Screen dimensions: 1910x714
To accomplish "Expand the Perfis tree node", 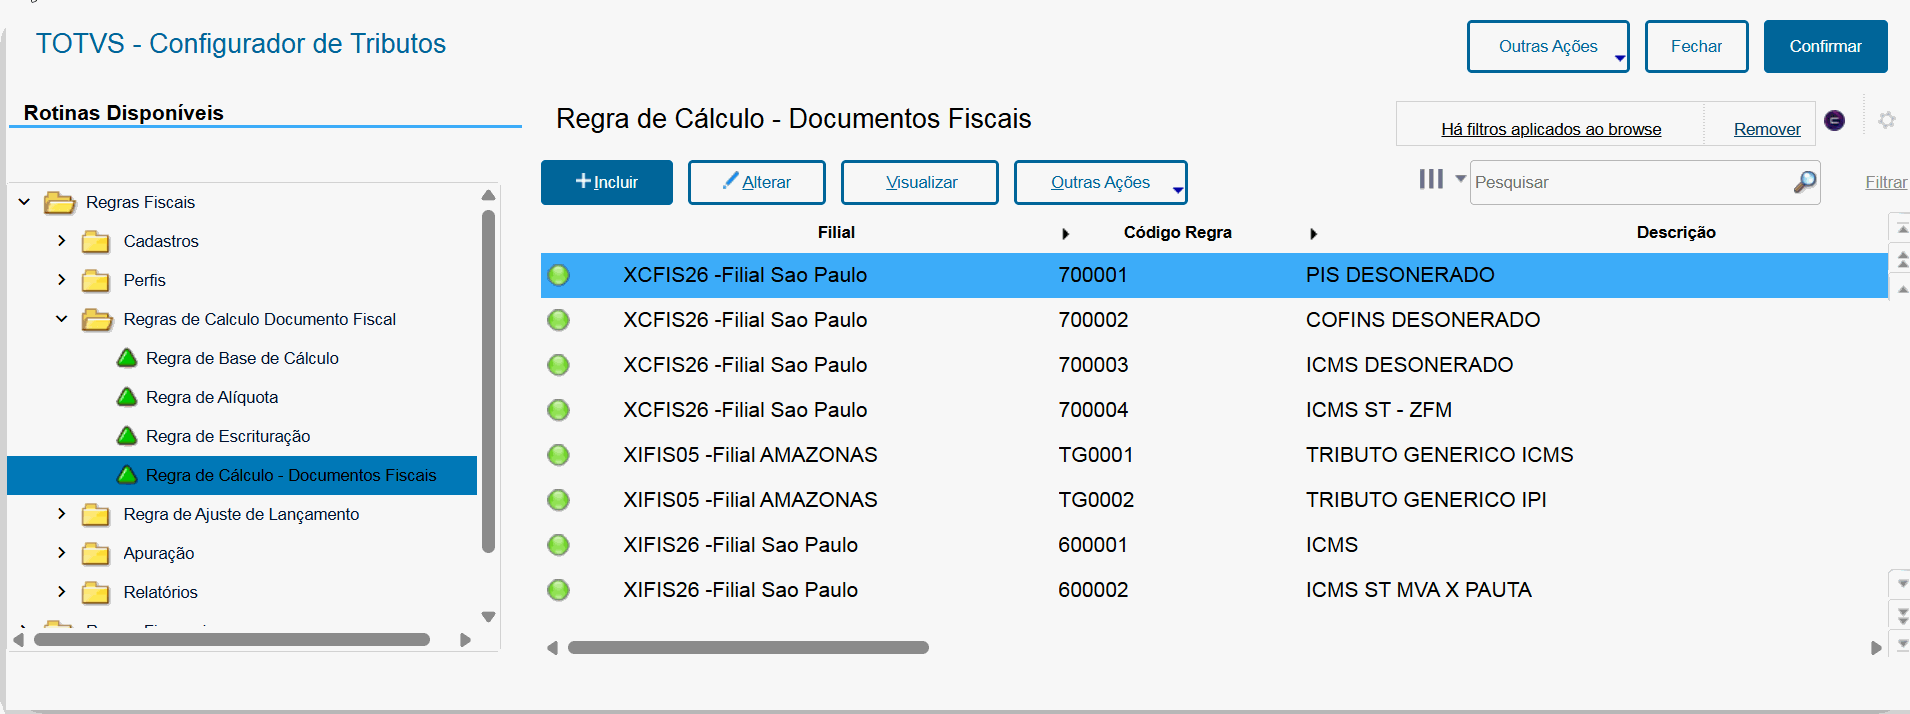I will [x=62, y=280].
